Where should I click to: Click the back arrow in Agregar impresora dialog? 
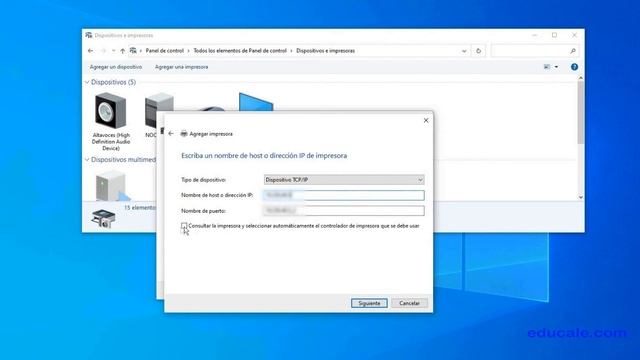pos(171,133)
